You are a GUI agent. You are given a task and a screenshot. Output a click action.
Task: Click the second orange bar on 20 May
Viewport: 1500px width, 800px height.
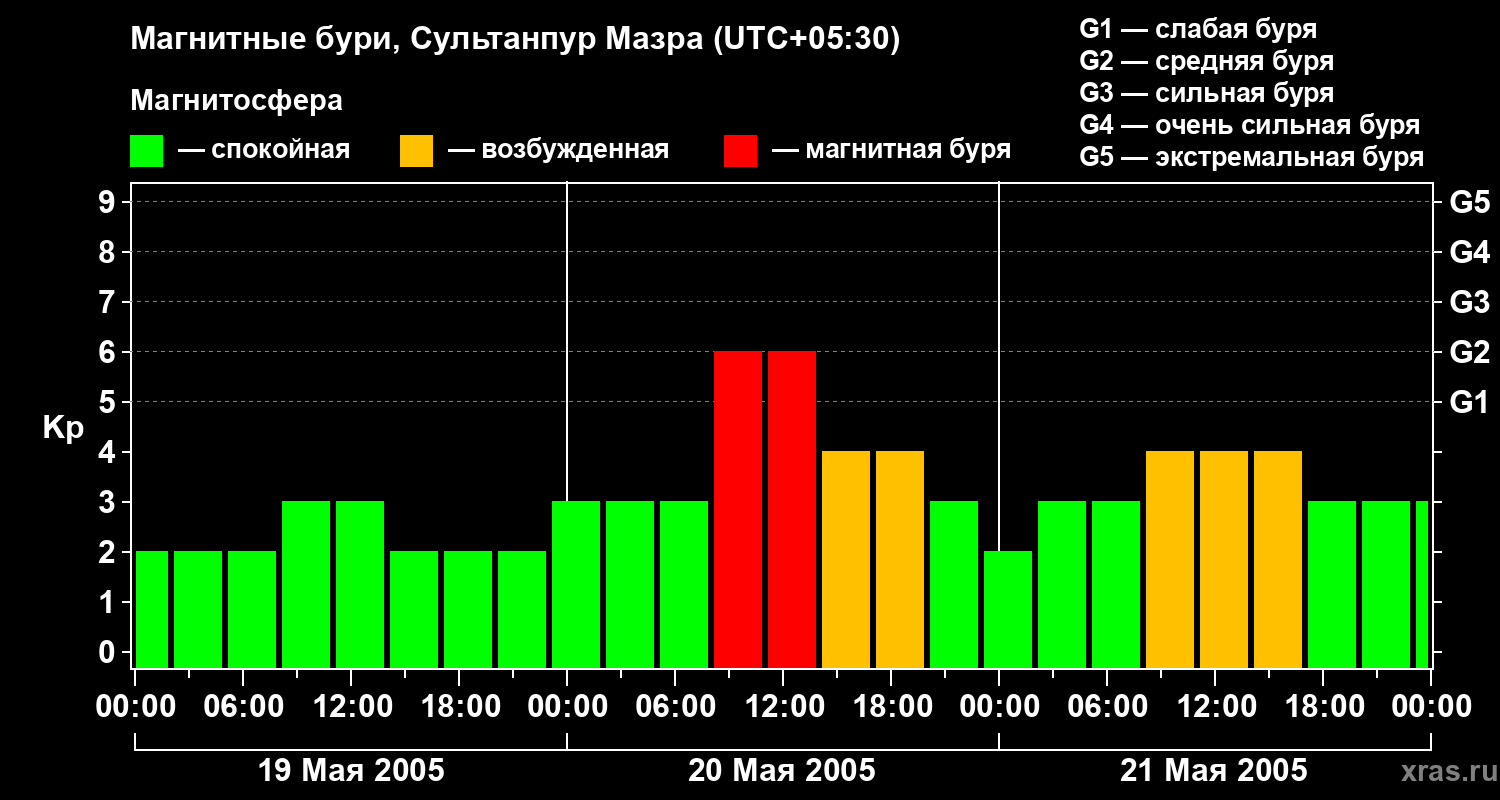click(x=900, y=560)
